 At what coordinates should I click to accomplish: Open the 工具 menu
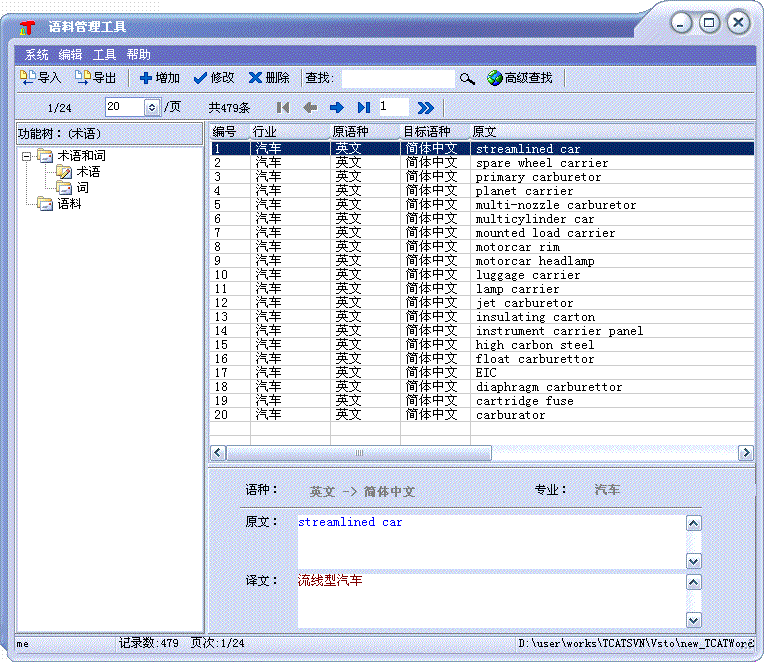coord(104,55)
